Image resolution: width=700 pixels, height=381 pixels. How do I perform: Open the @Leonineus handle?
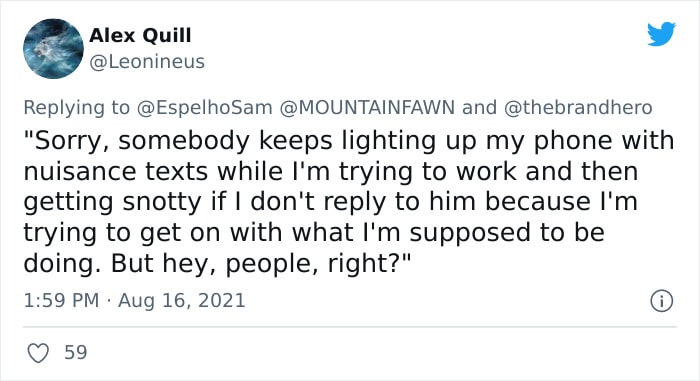(x=147, y=62)
